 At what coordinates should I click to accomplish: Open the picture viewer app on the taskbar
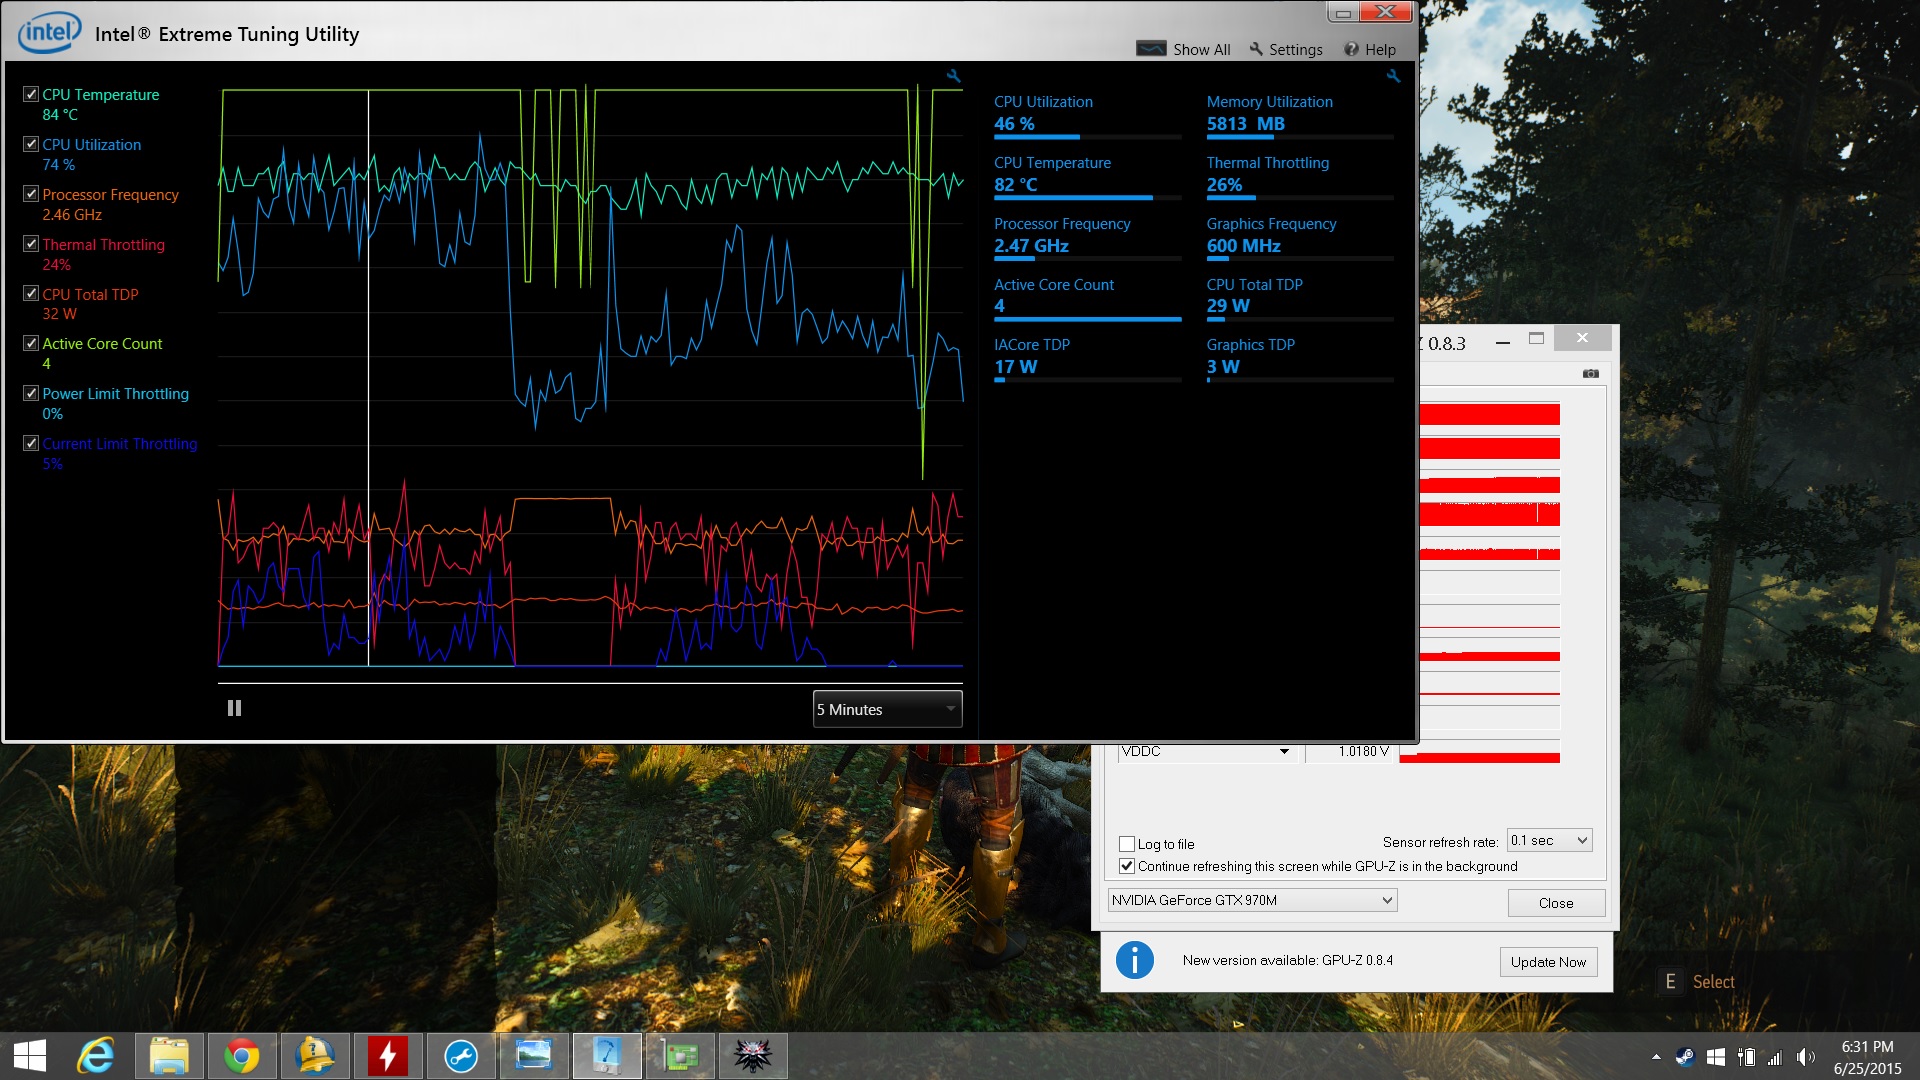click(x=534, y=1057)
